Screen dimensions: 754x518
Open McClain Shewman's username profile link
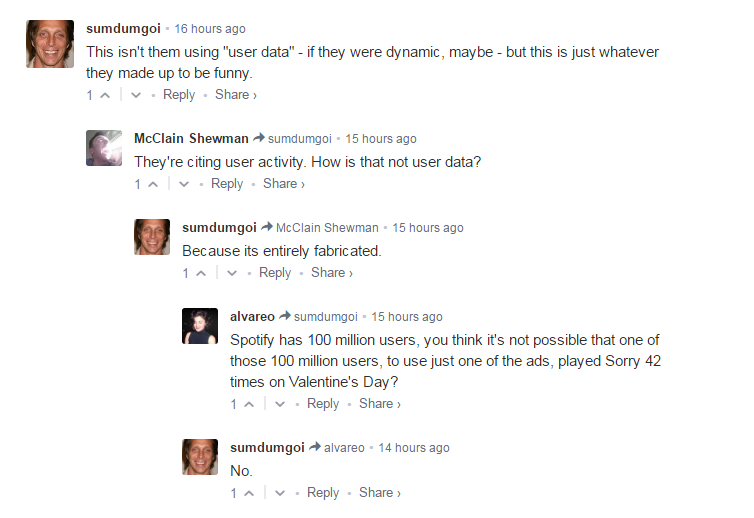click(x=191, y=138)
